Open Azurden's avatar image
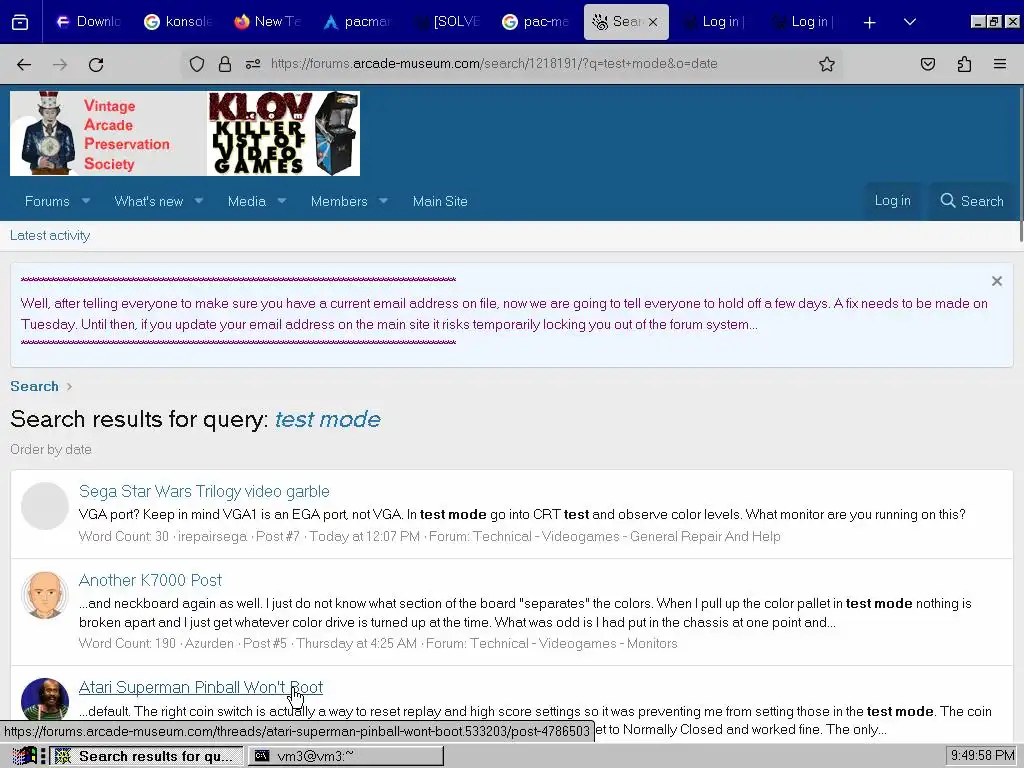The image size is (1024, 768). click(x=45, y=595)
